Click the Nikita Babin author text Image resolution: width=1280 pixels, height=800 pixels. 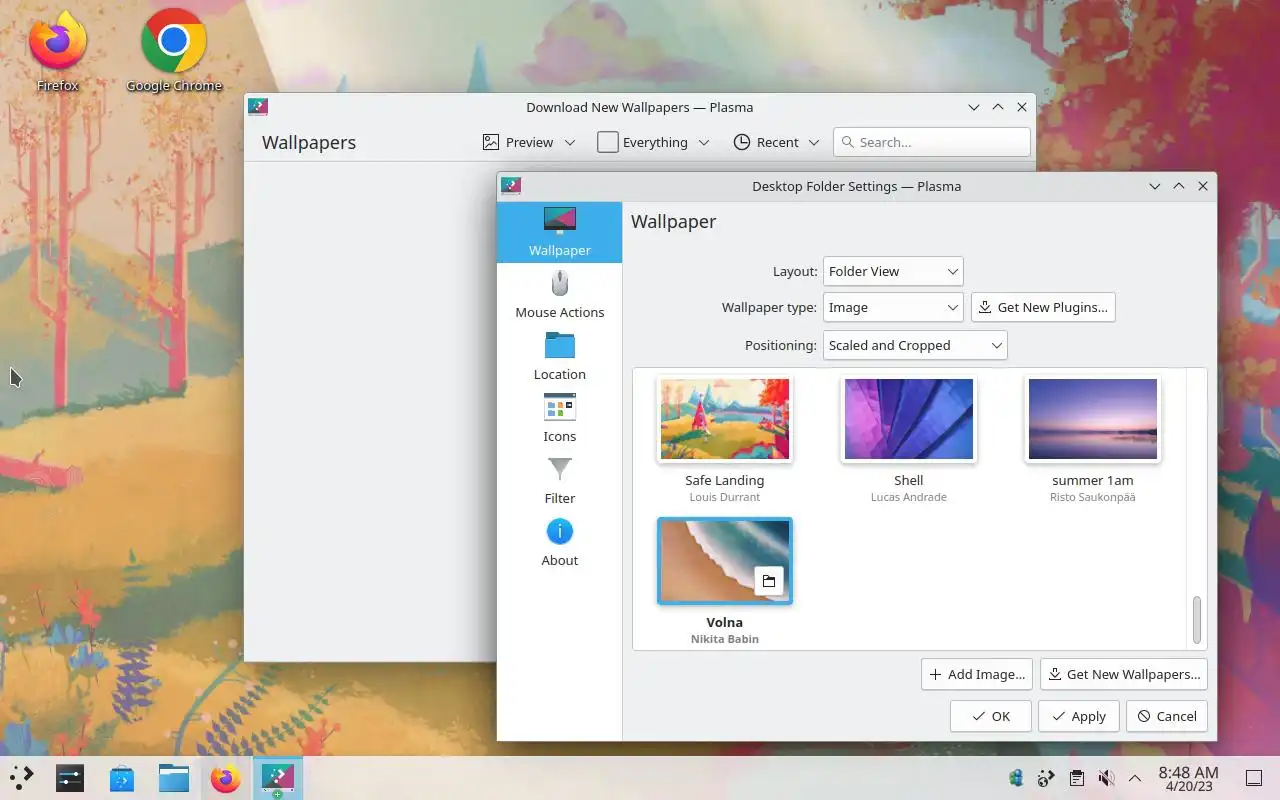pos(725,639)
